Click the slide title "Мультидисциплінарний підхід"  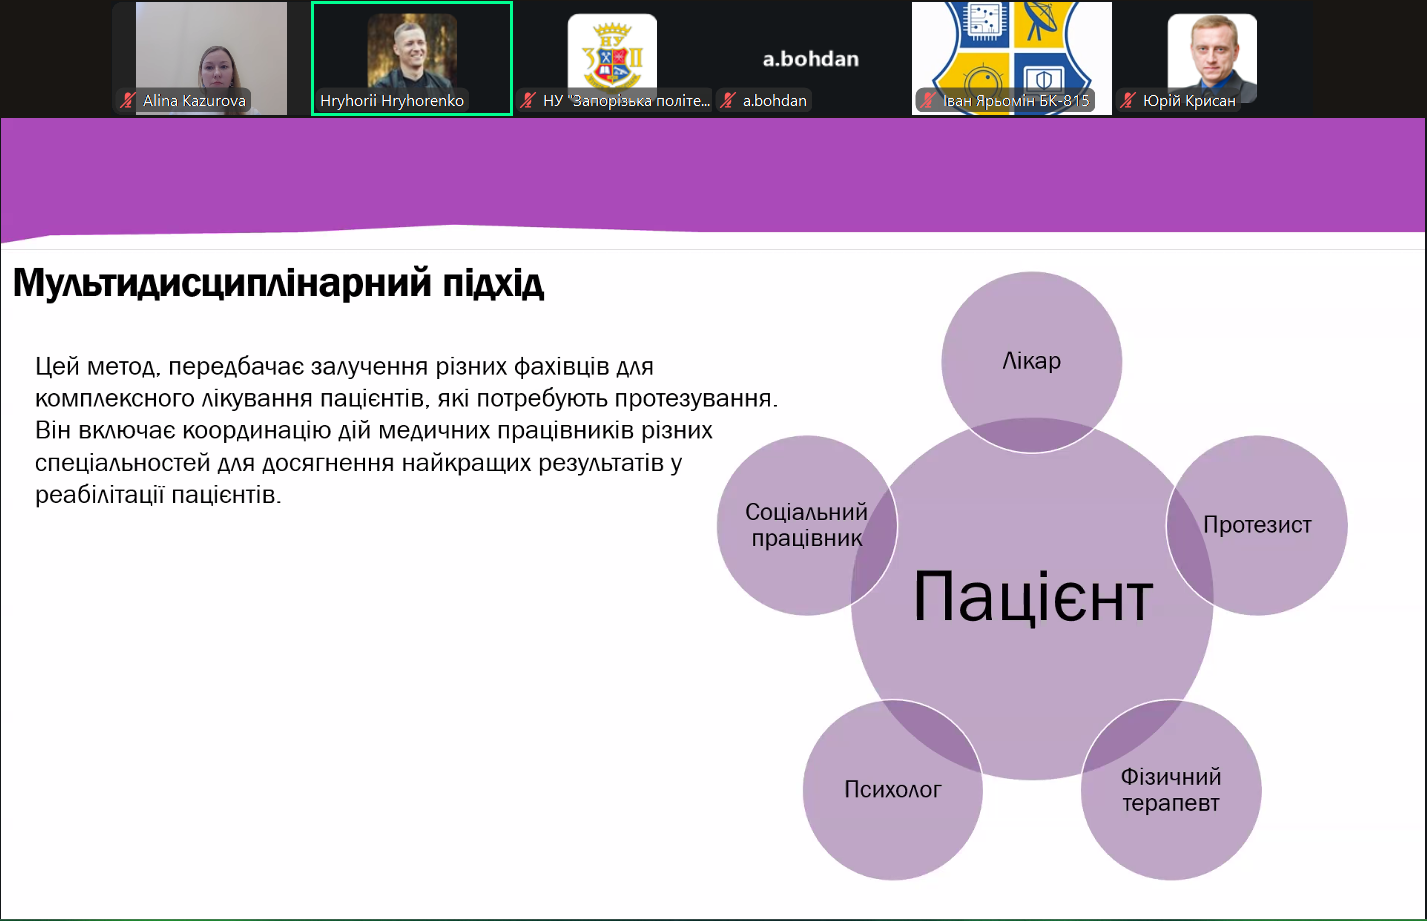[278, 285]
